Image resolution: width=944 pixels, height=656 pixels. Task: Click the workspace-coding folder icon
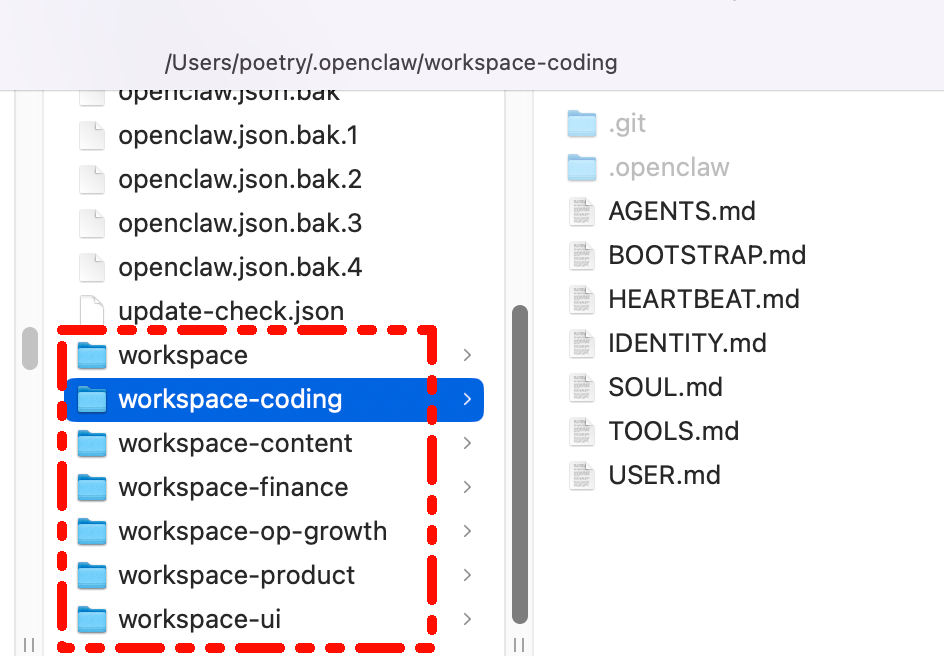[x=92, y=400]
